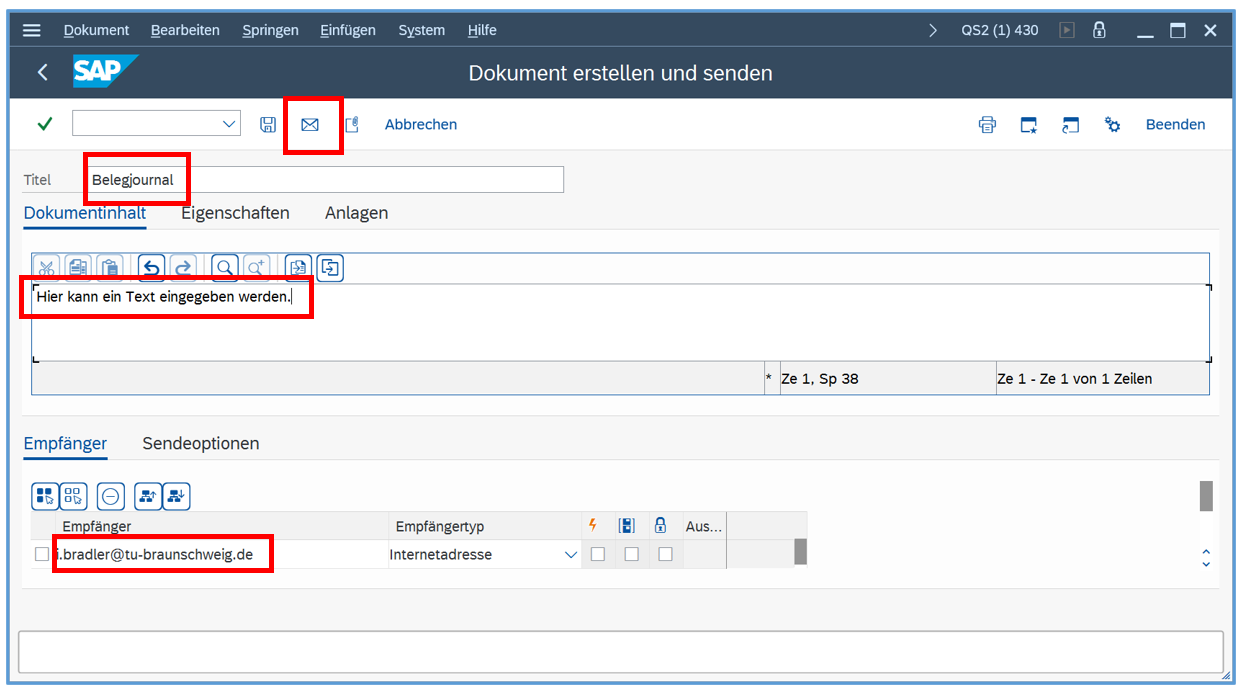Click the Abbrechen button
Viewport: 1237px width, 688px height.
pyautogui.click(x=421, y=125)
